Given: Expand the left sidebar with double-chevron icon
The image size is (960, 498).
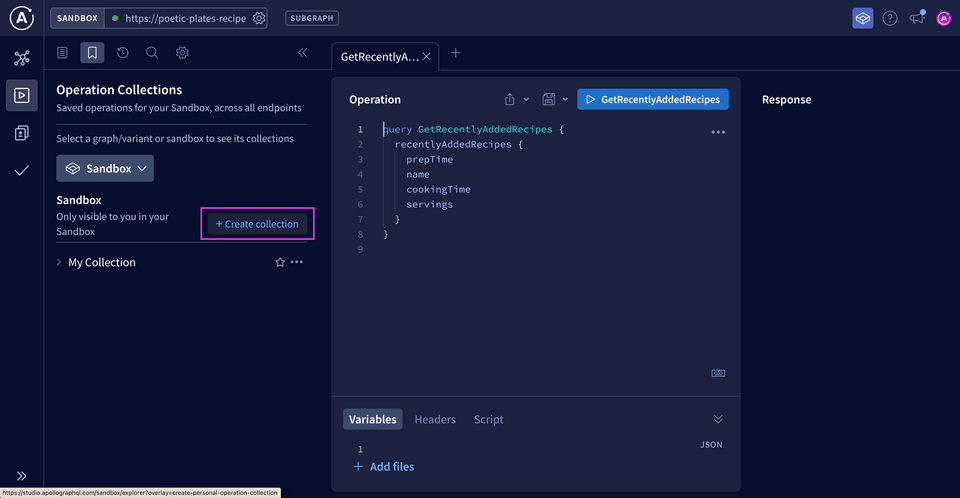Looking at the screenshot, I should click(x=21, y=476).
